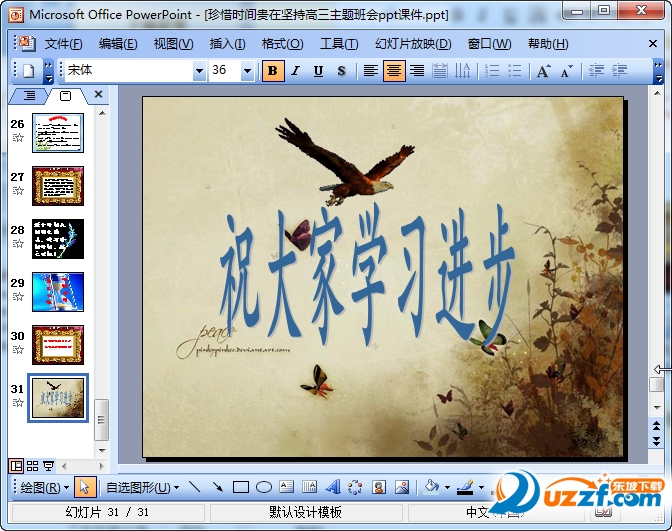
Task: Insert clip art
Action: click(x=379, y=487)
